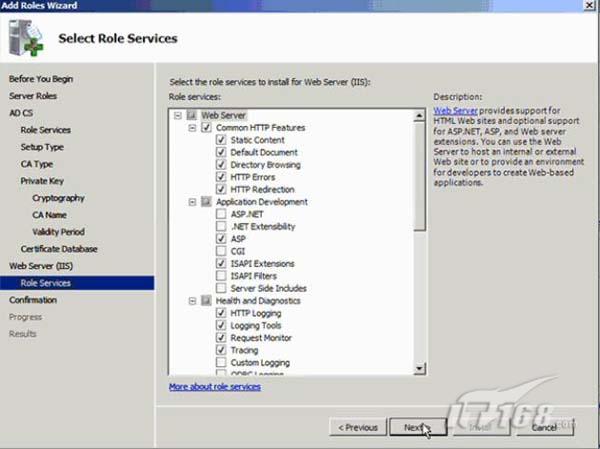Collapse the Common HTTP Features group
600x449 pixels.
click(192, 128)
